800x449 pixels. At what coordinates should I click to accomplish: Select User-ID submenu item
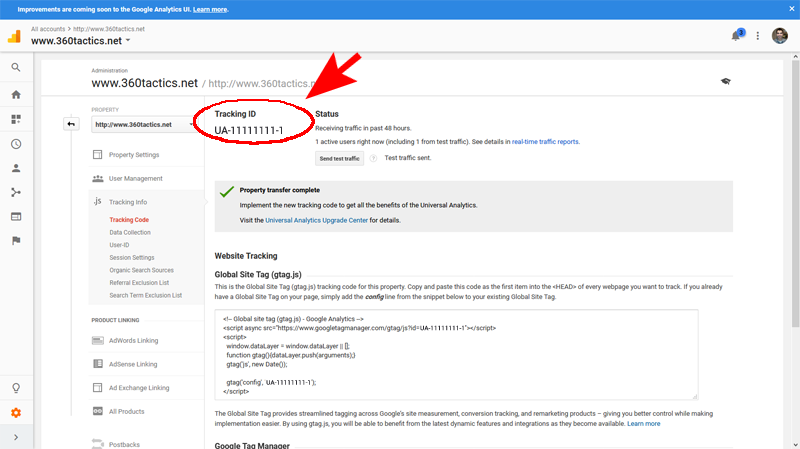pos(119,245)
